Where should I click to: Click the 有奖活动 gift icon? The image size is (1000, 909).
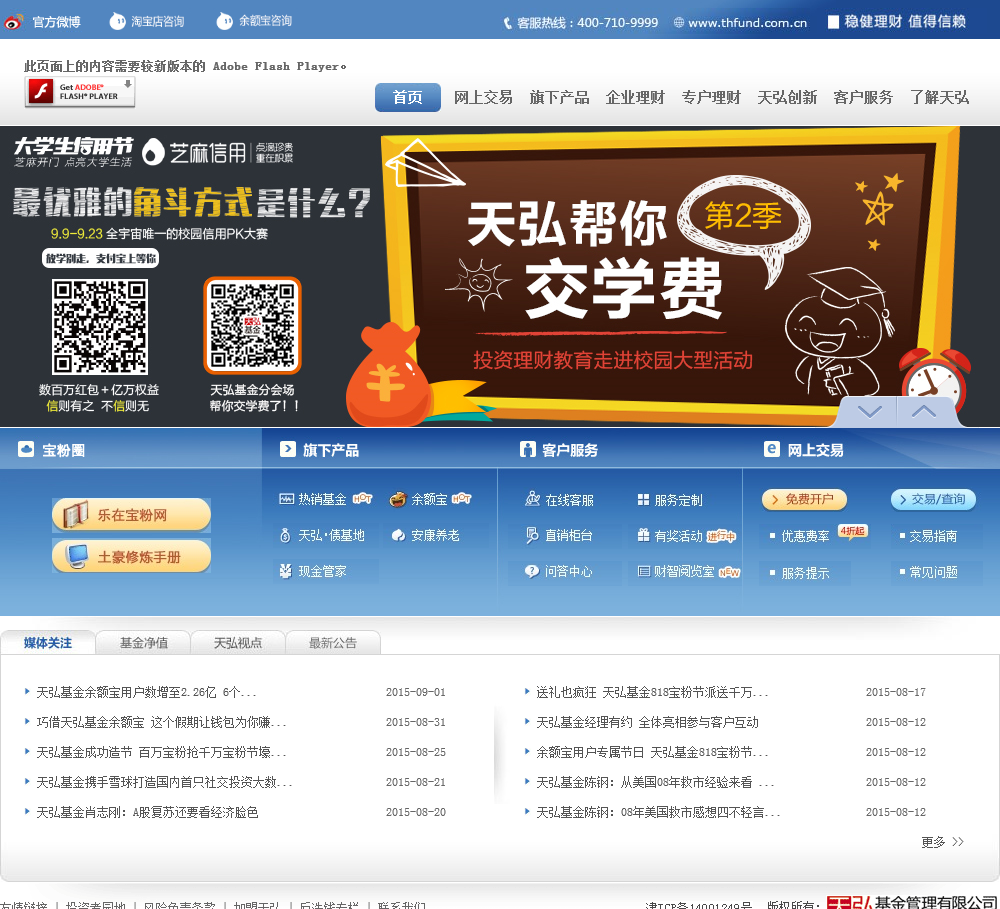643,535
